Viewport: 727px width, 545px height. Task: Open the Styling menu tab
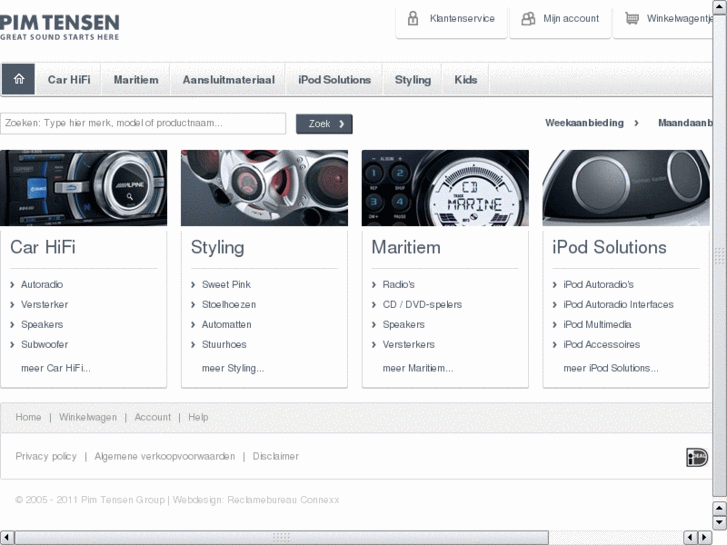tap(413, 80)
